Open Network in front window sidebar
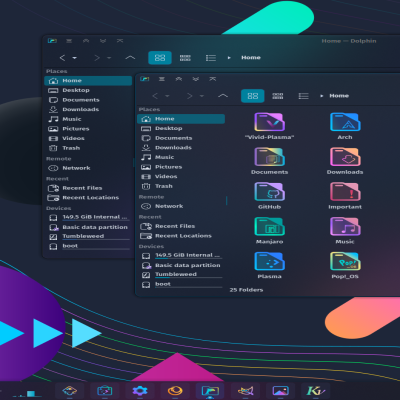This screenshot has height=400, width=400. coord(181,206)
